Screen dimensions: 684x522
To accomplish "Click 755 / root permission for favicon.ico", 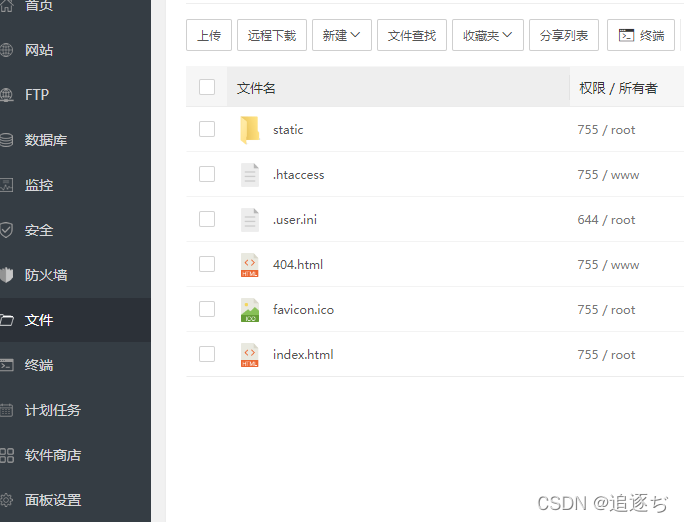I will click(x=606, y=310).
